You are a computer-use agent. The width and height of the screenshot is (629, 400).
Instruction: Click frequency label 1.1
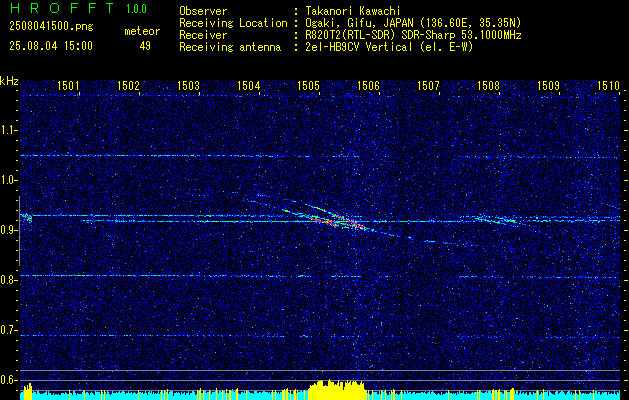click(8, 130)
